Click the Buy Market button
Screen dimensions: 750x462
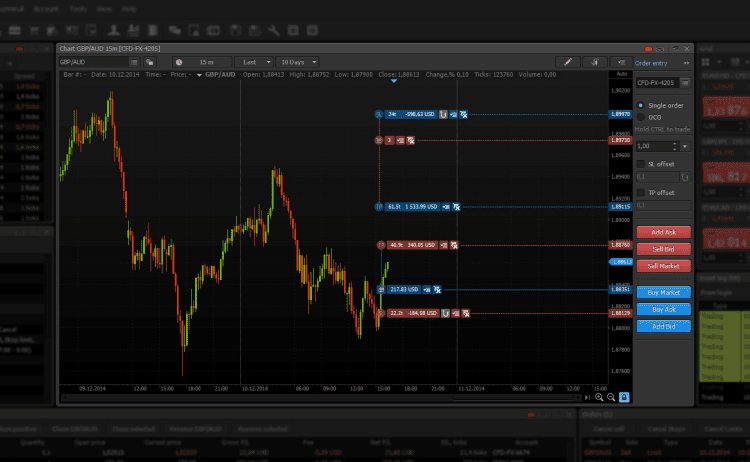click(x=663, y=292)
